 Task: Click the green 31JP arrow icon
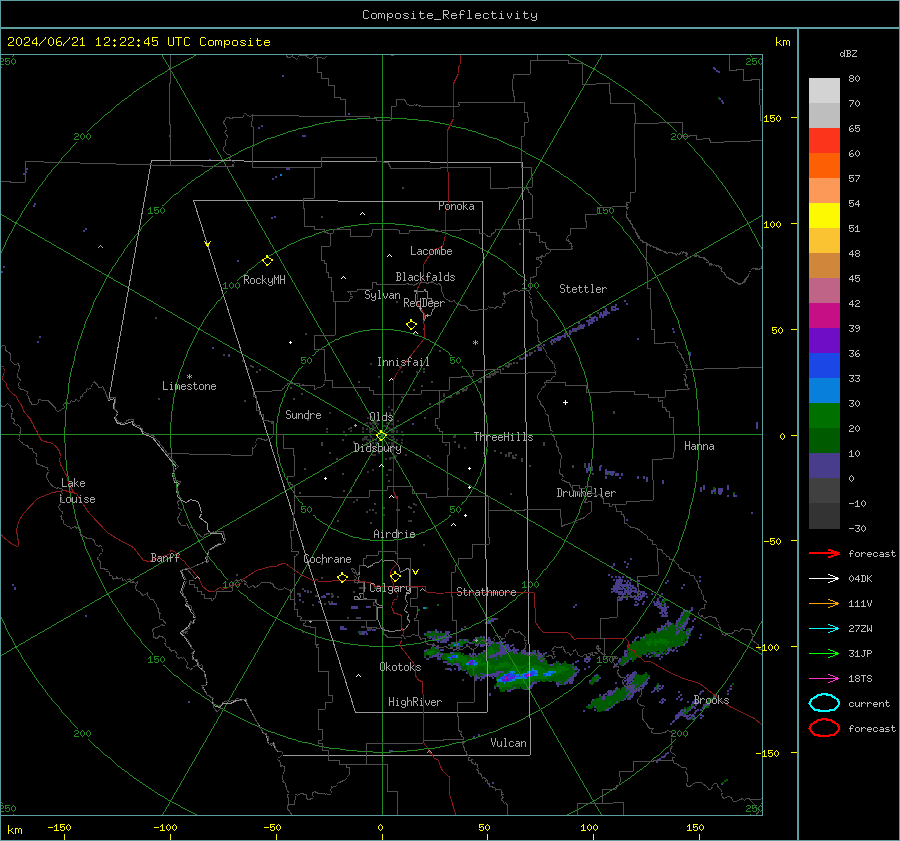tap(824, 653)
